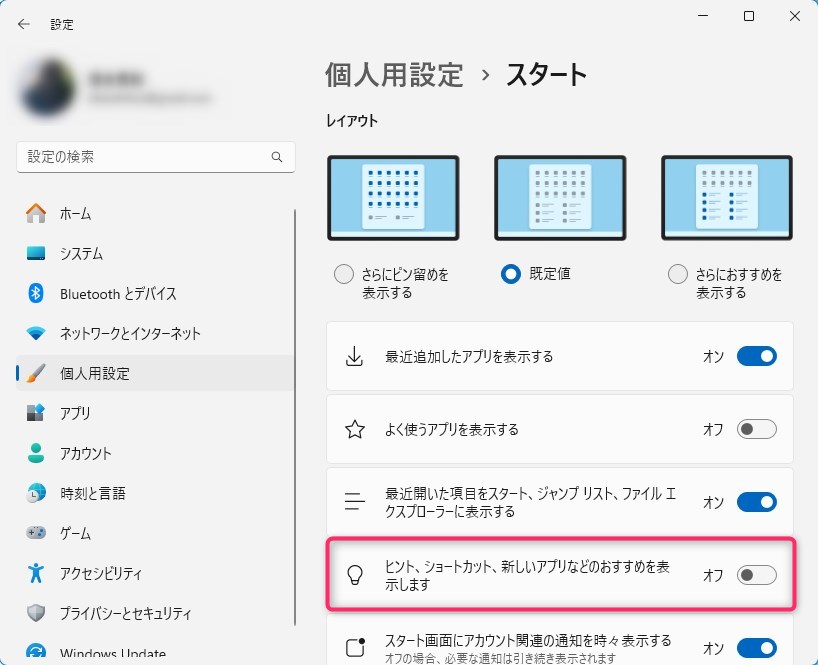This screenshot has height=665, width=818.
Task: Click the more-pins layout preview thumbnail
Action: click(393, 198)
